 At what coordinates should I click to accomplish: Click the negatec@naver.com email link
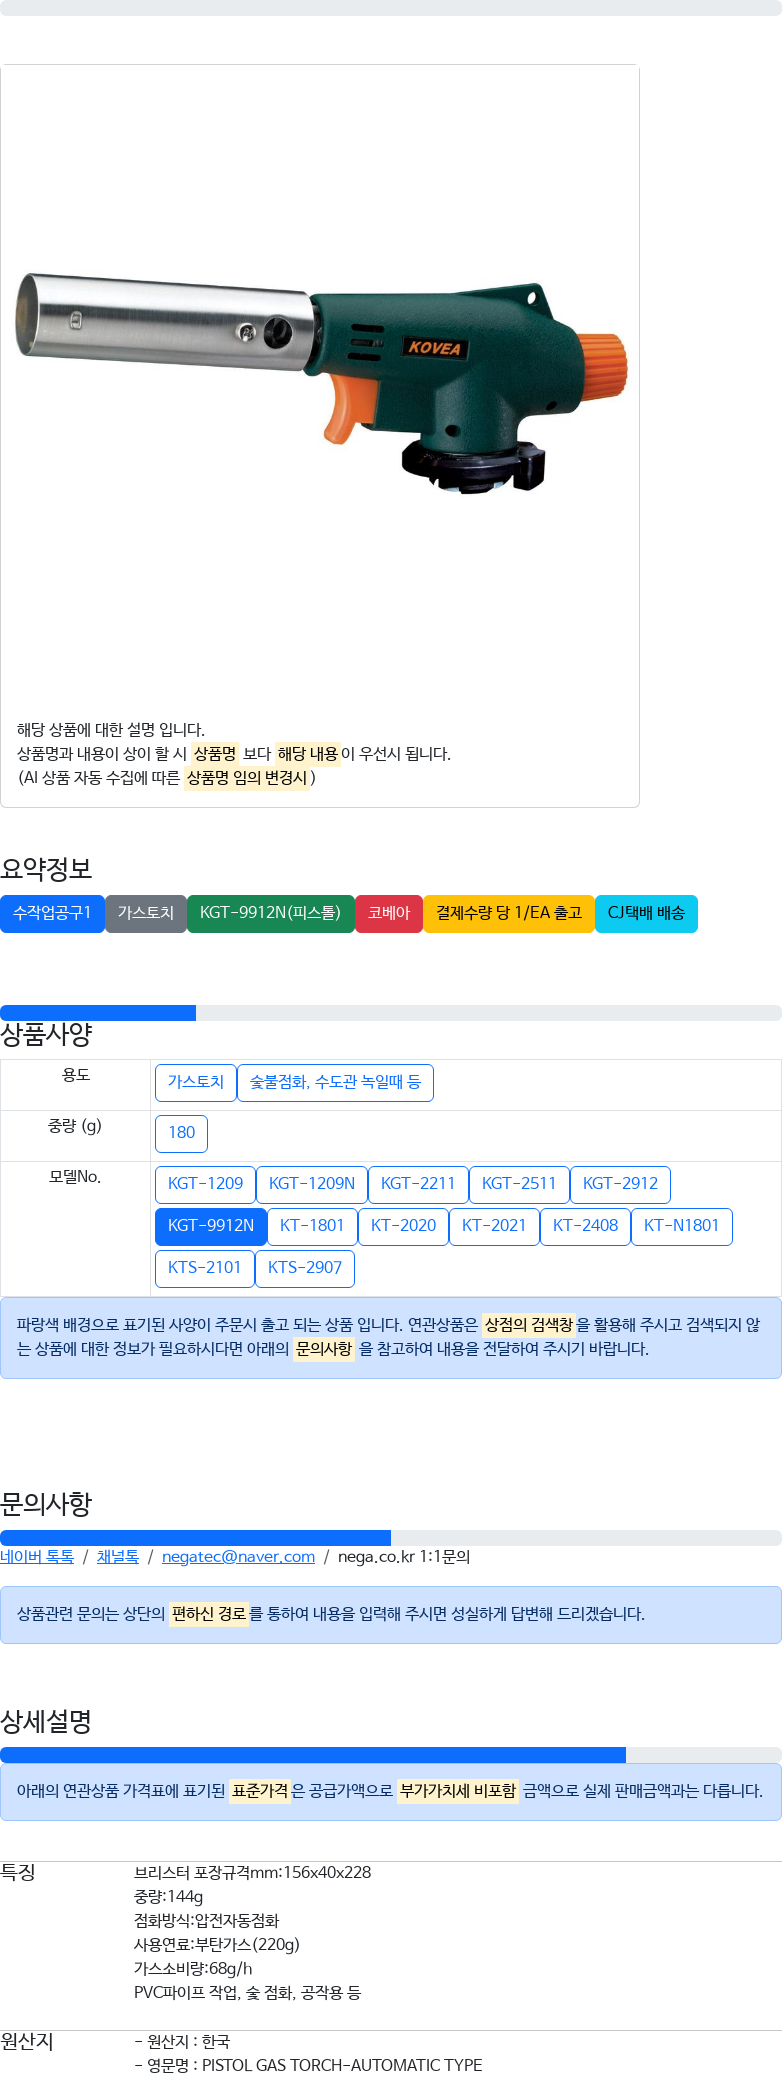(x=238, y=1557)
